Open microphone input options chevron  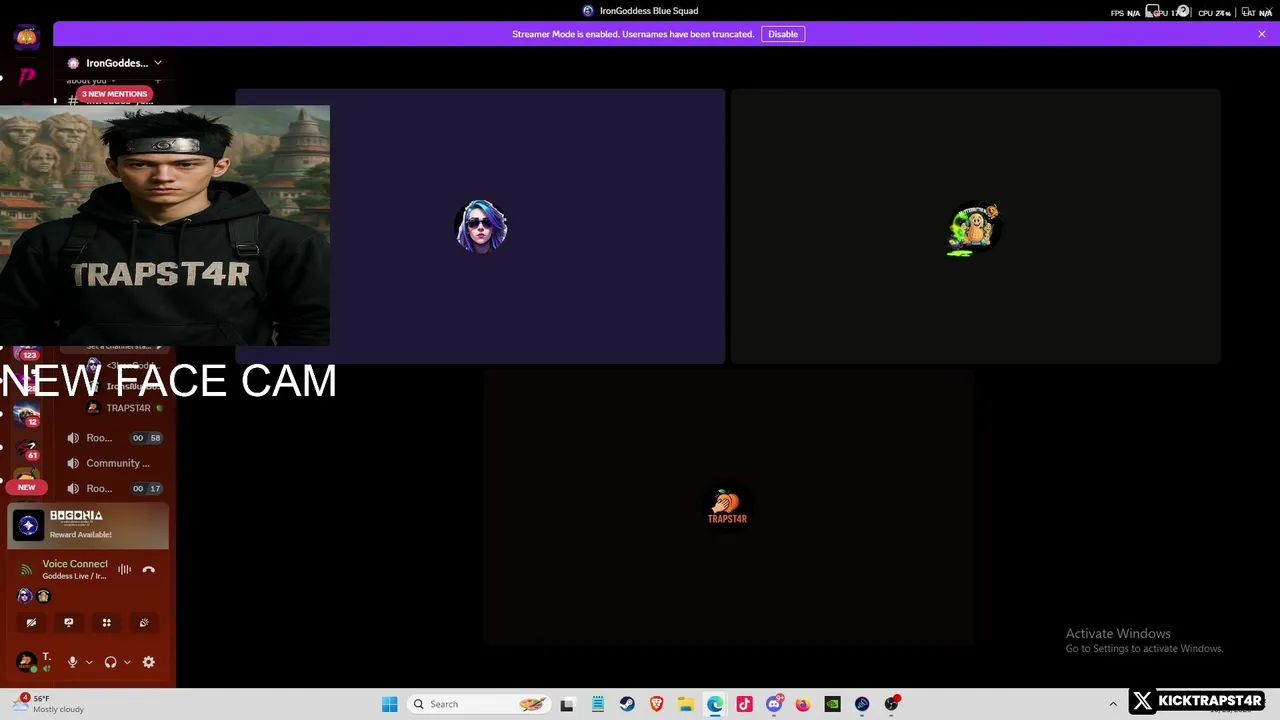89,662
